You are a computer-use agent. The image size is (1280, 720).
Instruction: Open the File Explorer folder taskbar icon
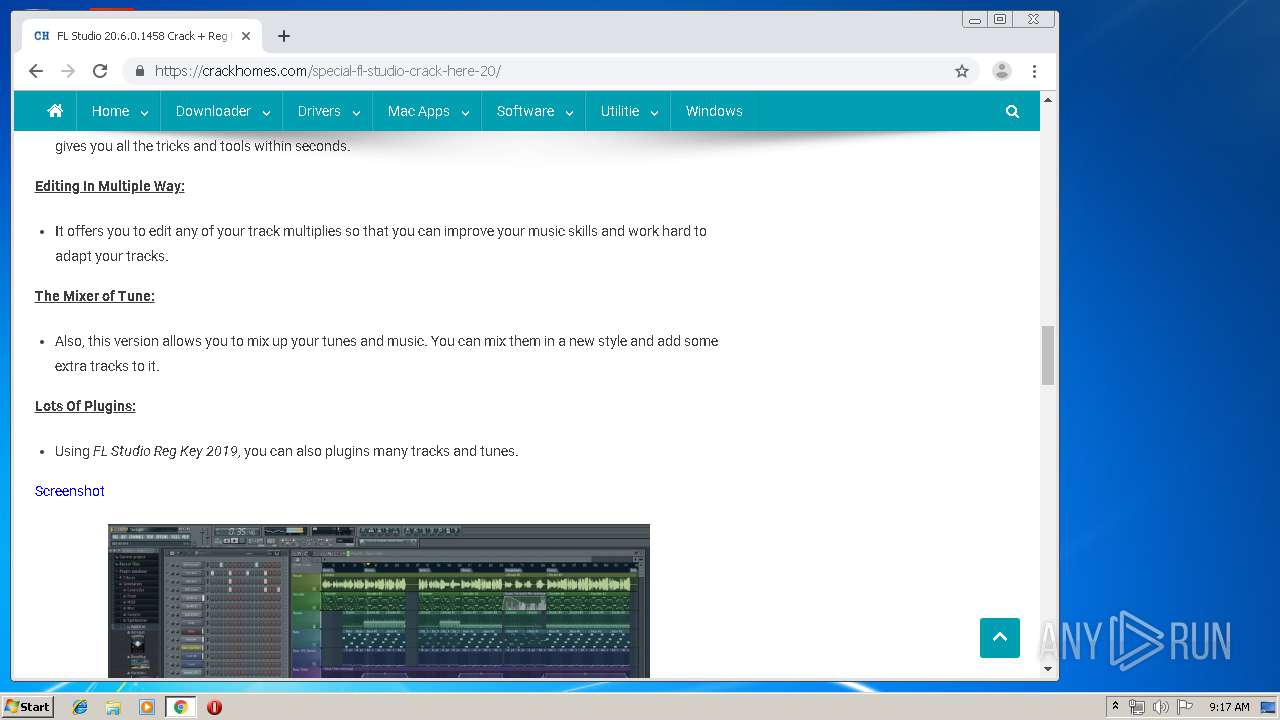coord(113,707)
